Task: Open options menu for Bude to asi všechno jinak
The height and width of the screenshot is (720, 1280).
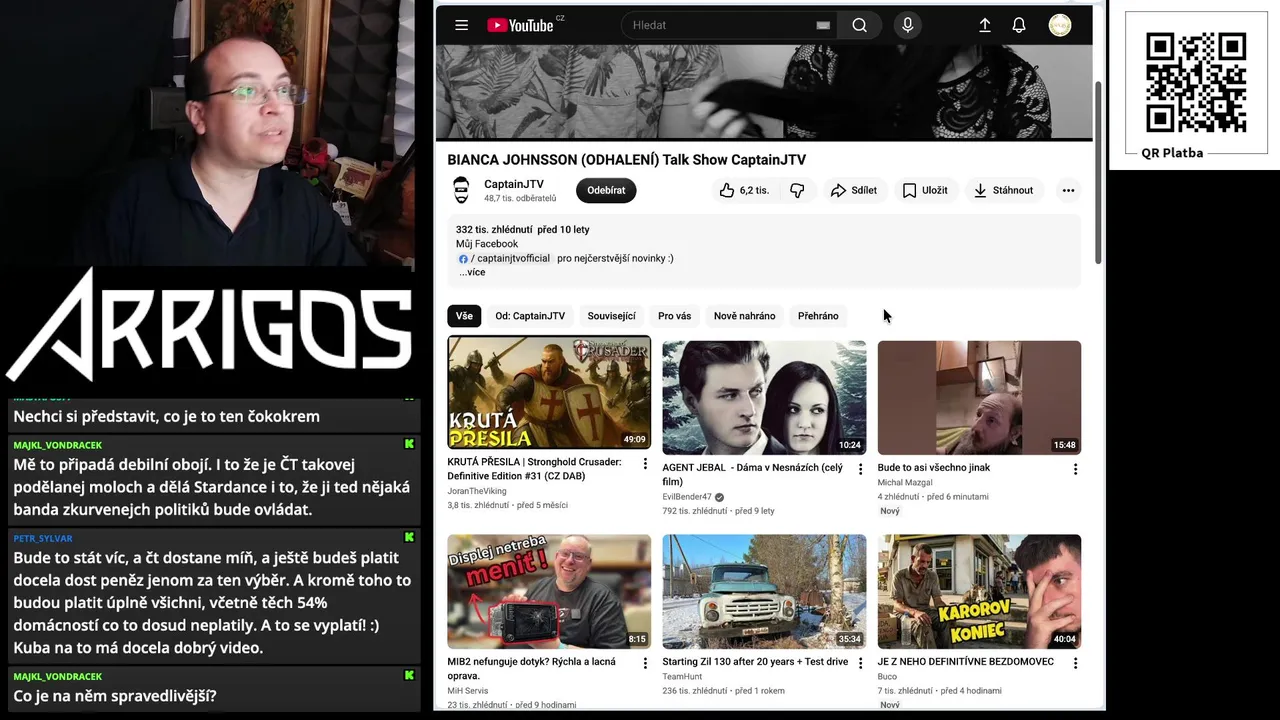Action: click(x=1075, y=469)
